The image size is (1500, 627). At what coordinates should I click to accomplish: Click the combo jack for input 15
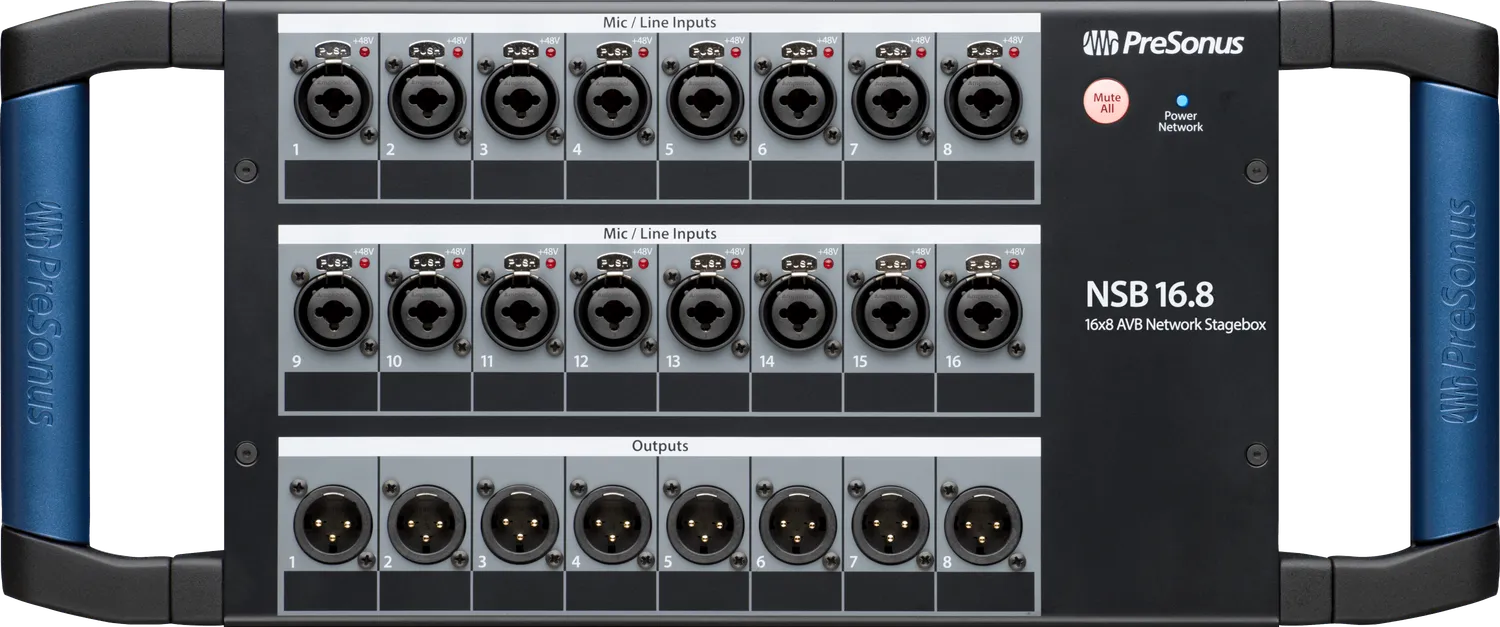pos(891,311)
